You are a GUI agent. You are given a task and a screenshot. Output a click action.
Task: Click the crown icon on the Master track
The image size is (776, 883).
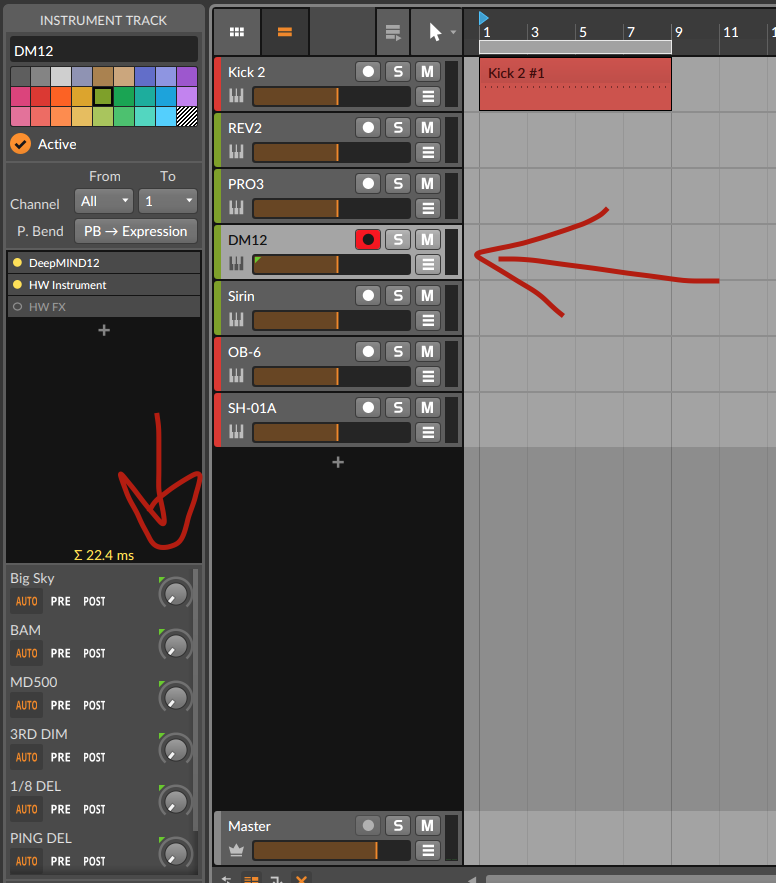tap(237, 850)
